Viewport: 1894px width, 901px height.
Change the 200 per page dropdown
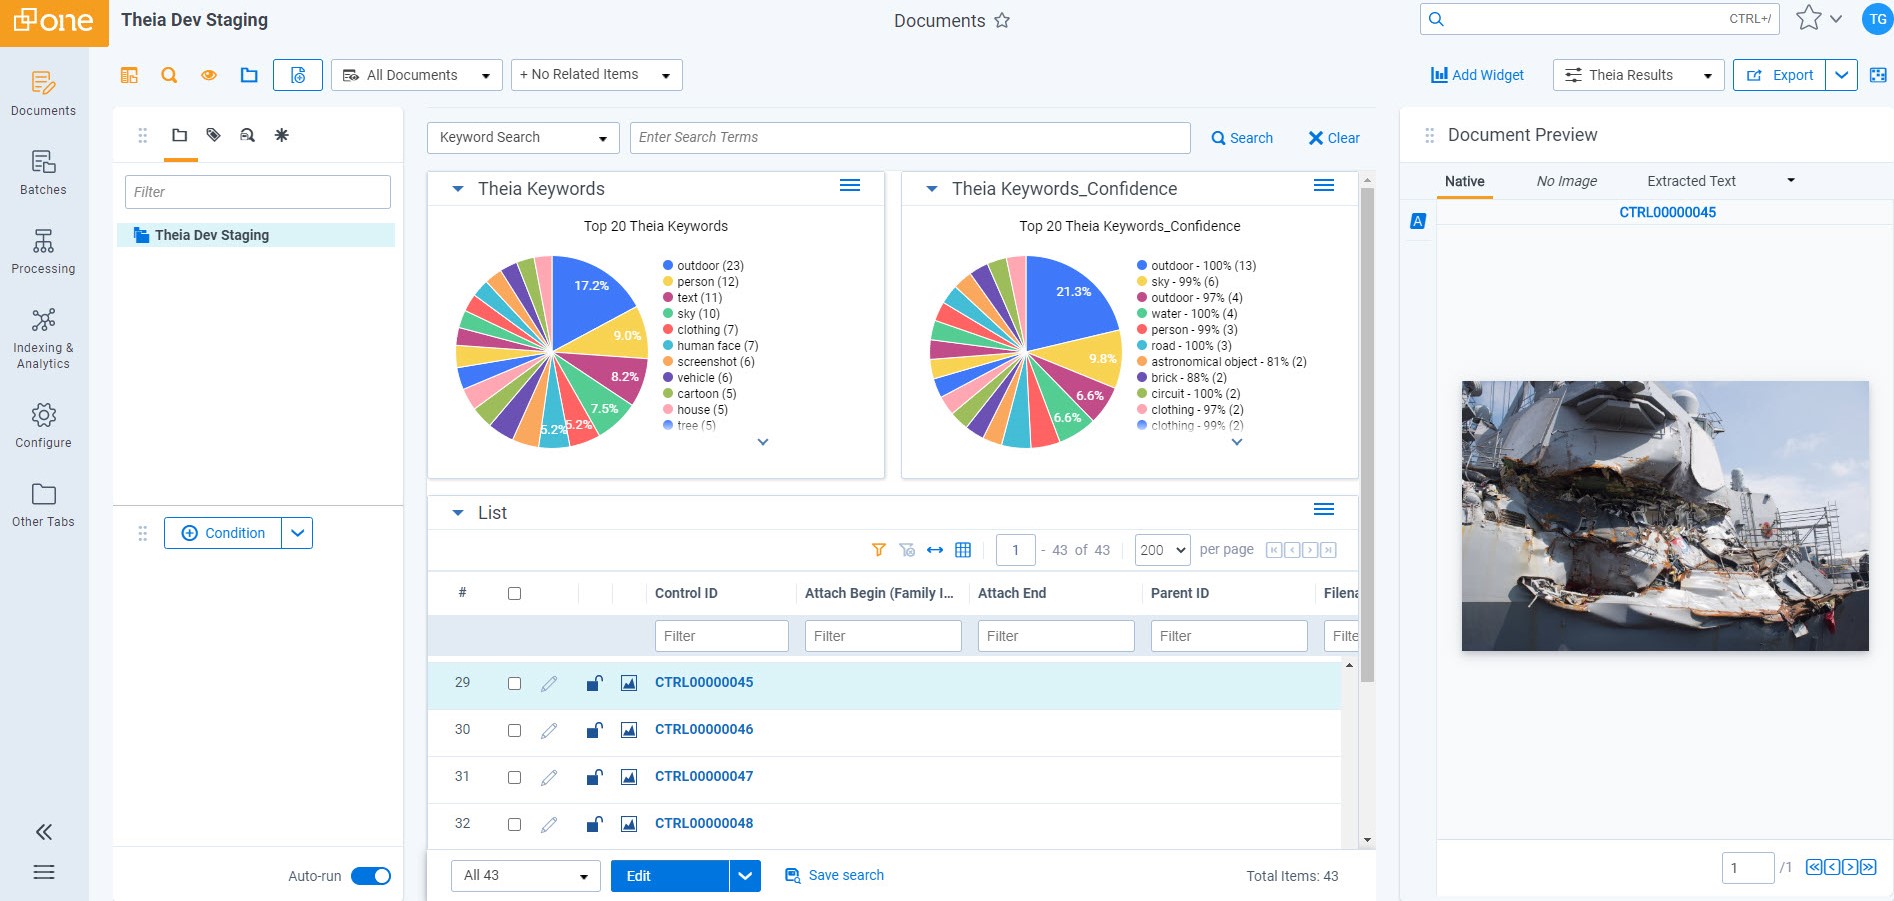pyautogui.click(x=1162, y=550)
